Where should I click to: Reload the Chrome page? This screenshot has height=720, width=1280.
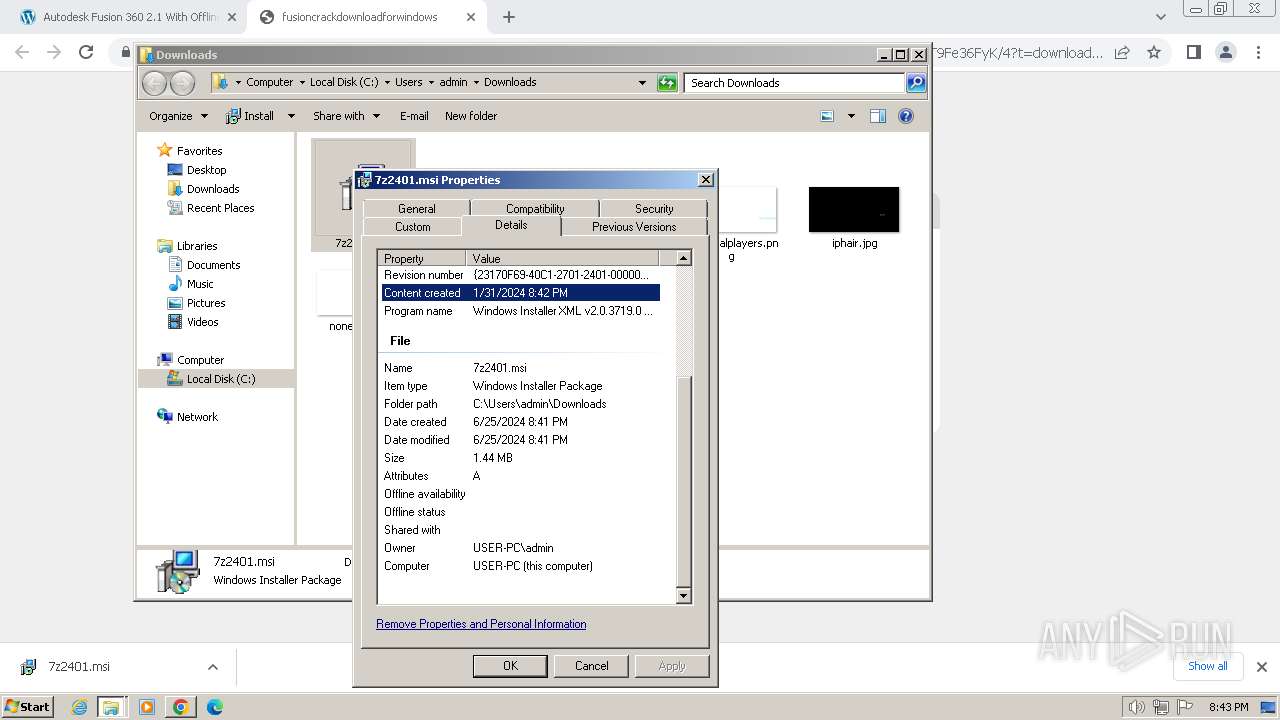click(x=86, y=52)
